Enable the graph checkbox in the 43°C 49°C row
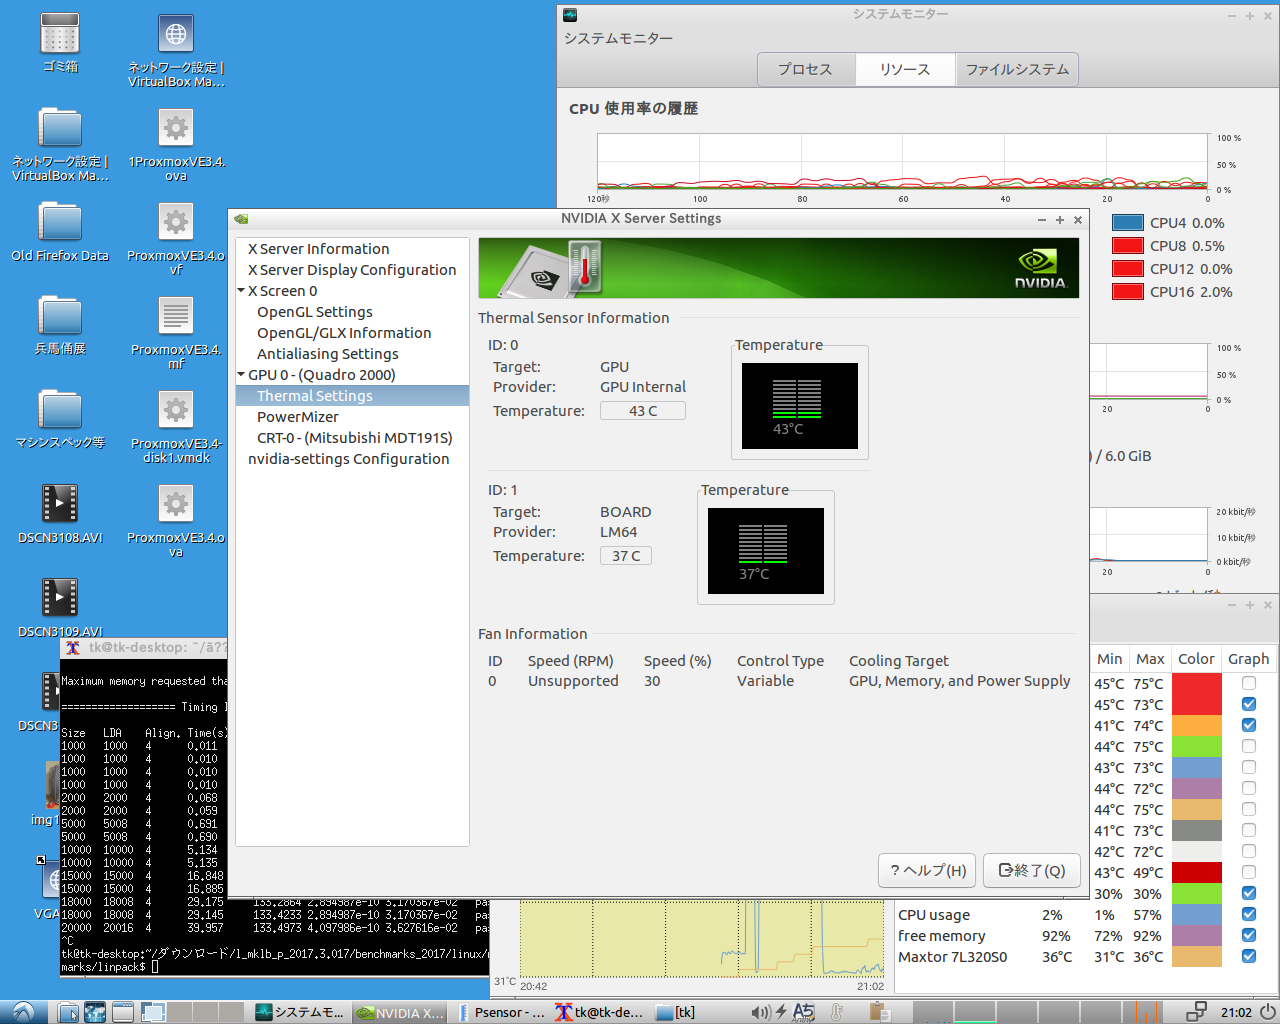1280x1024 pixels. pos(1249,872)
